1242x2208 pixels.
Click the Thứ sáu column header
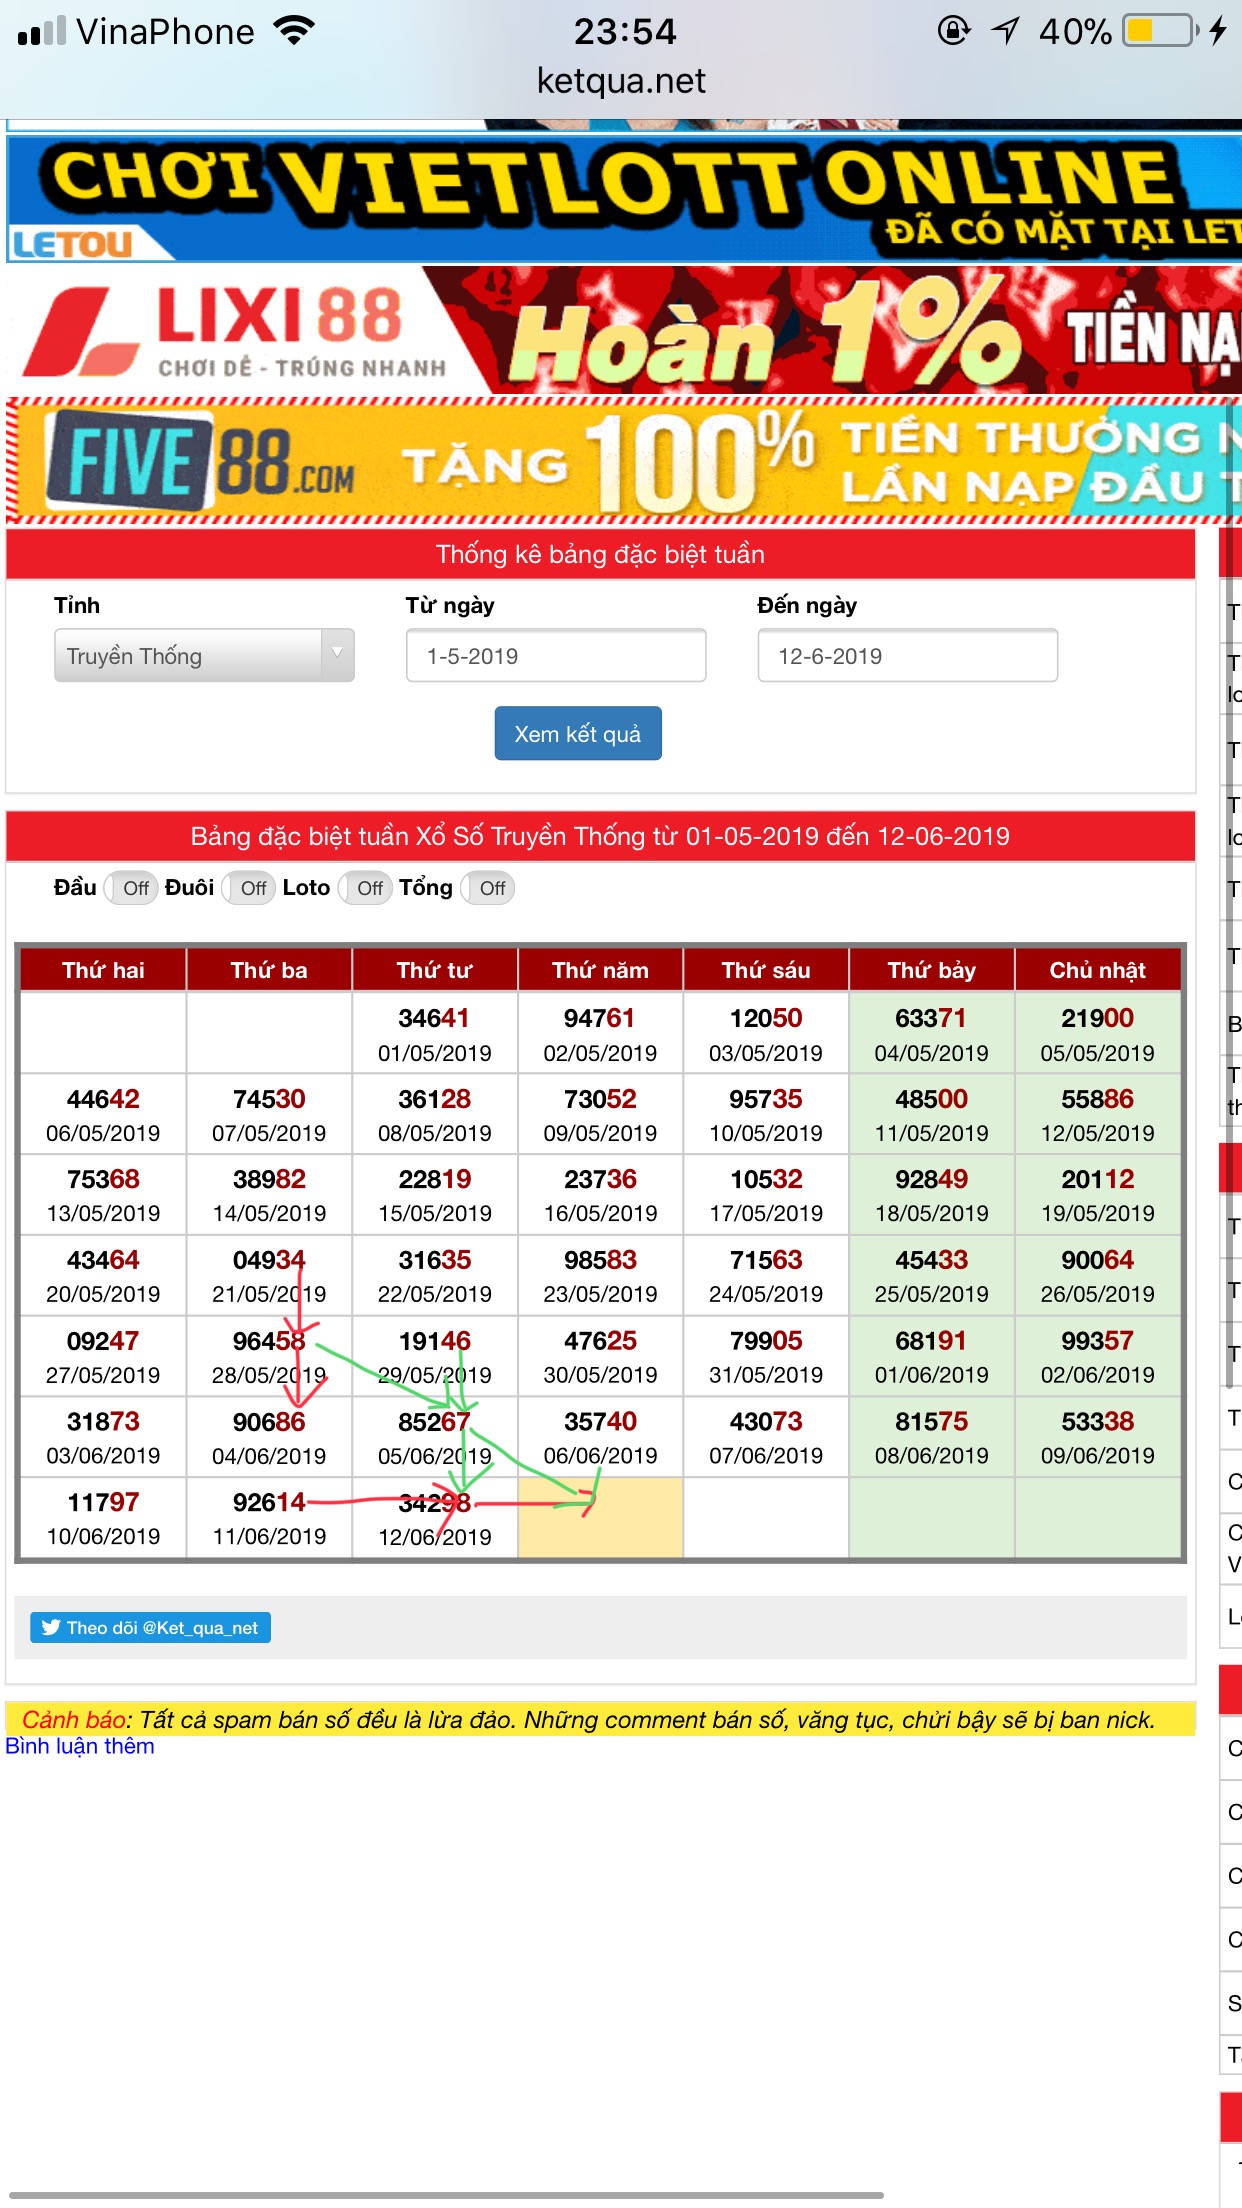pos(766,970)
